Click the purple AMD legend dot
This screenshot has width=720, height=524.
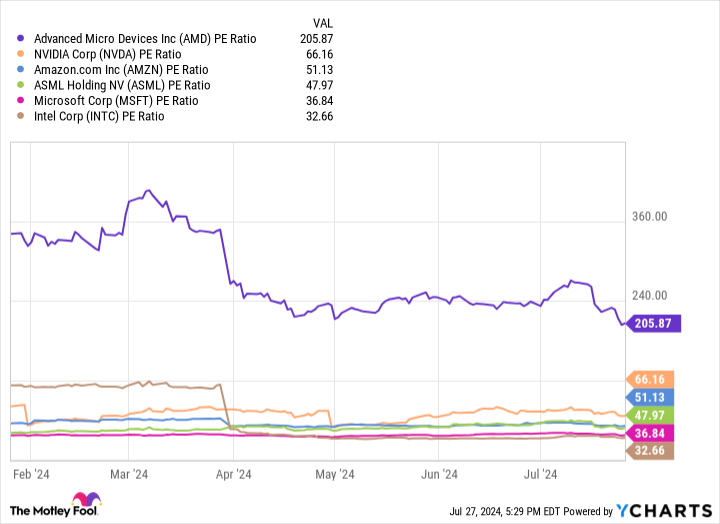pos(20,39)
